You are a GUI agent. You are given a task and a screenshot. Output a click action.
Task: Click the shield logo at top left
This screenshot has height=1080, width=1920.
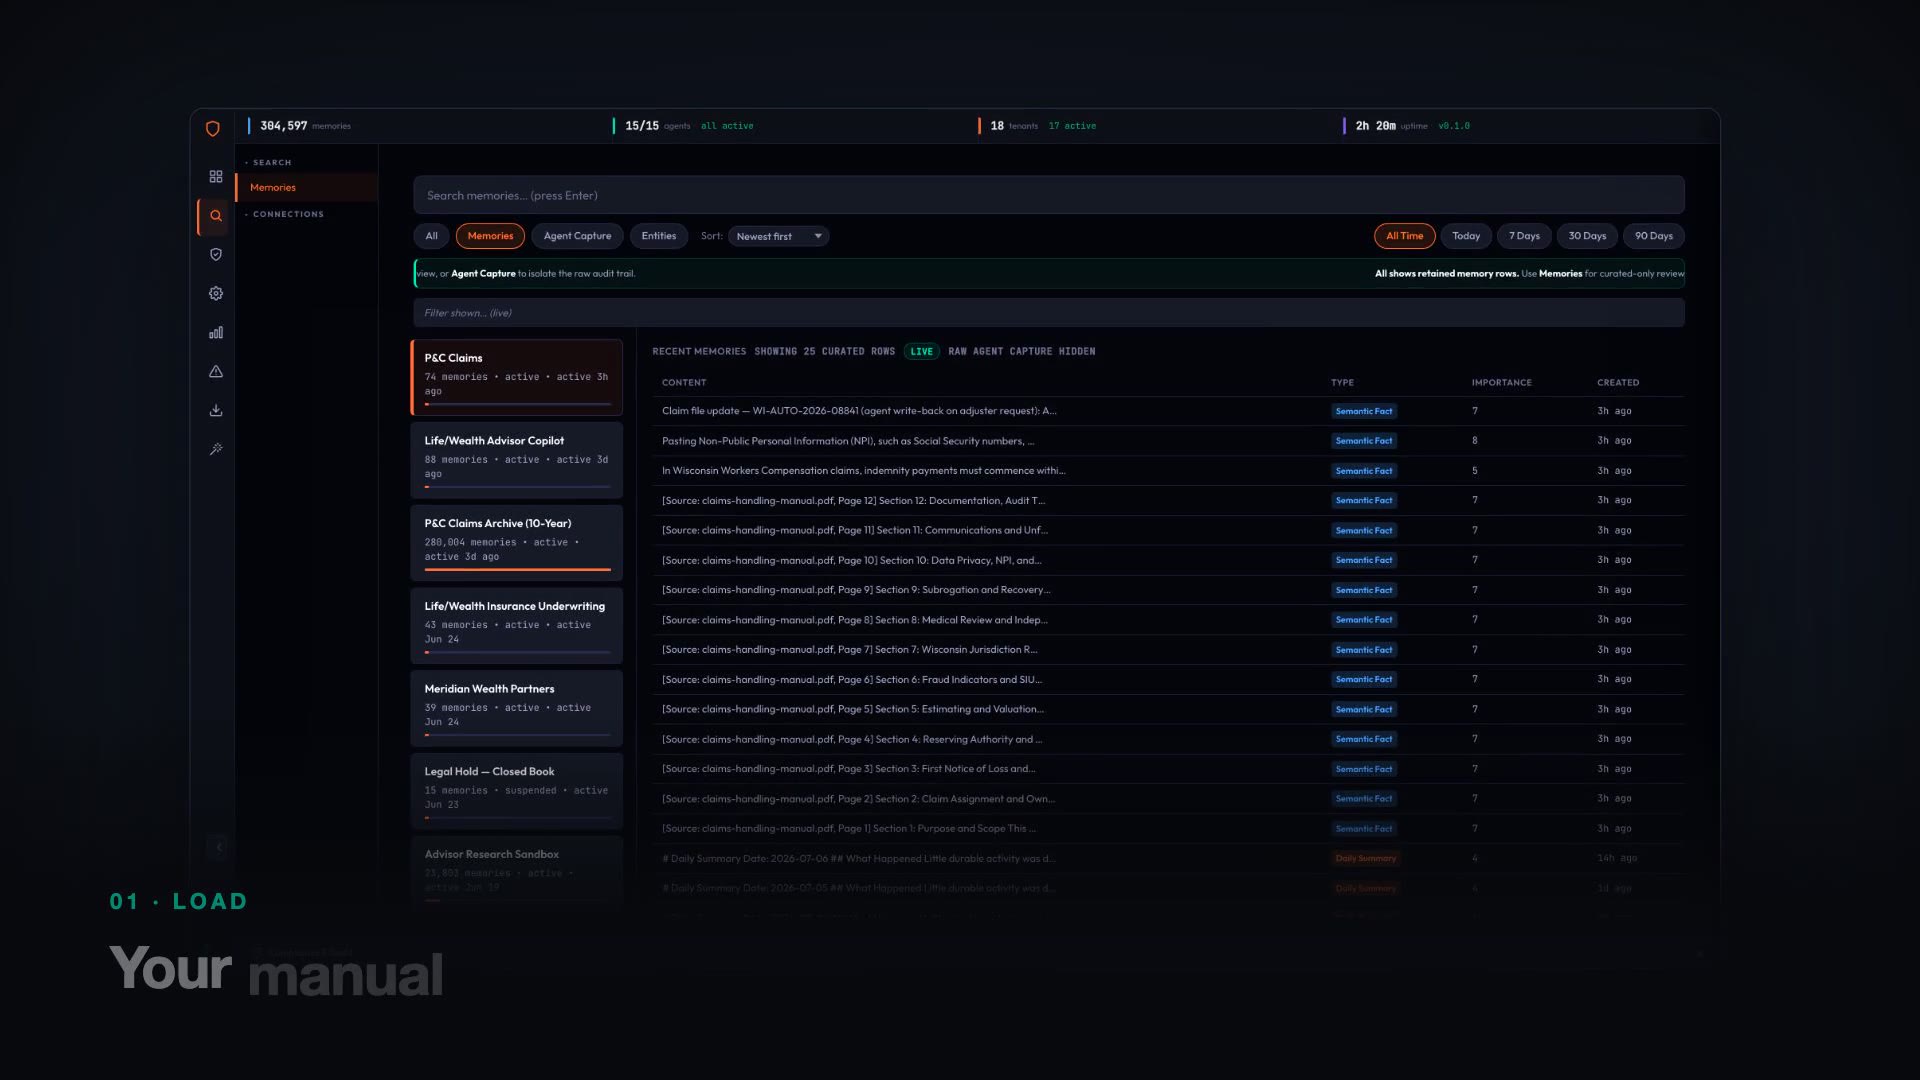[x=212, y=128]
